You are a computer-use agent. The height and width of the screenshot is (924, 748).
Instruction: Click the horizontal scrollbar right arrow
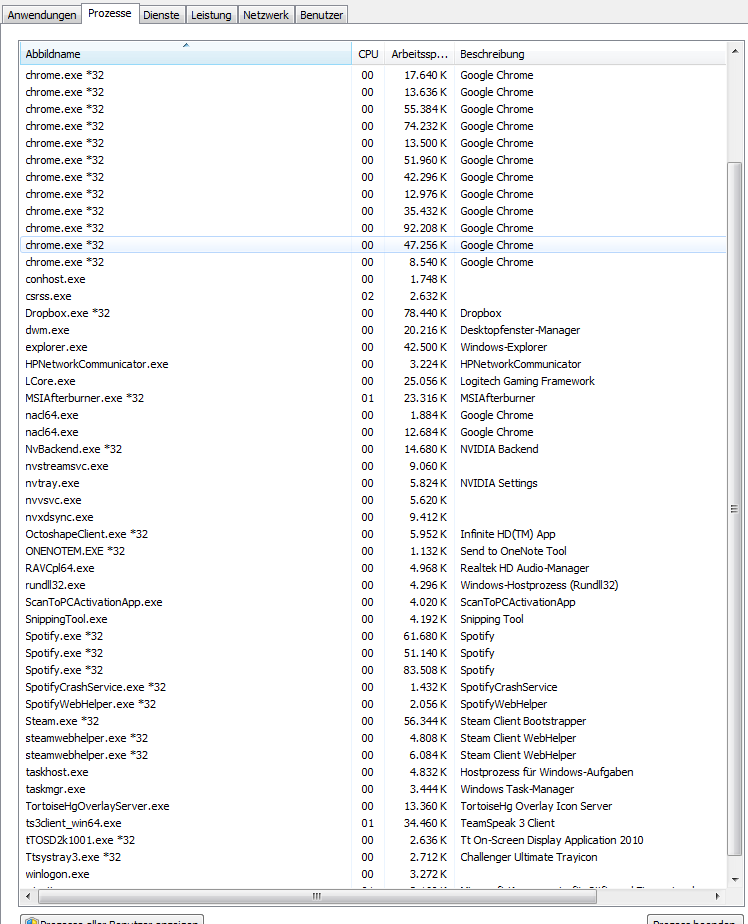click(717, 896)
